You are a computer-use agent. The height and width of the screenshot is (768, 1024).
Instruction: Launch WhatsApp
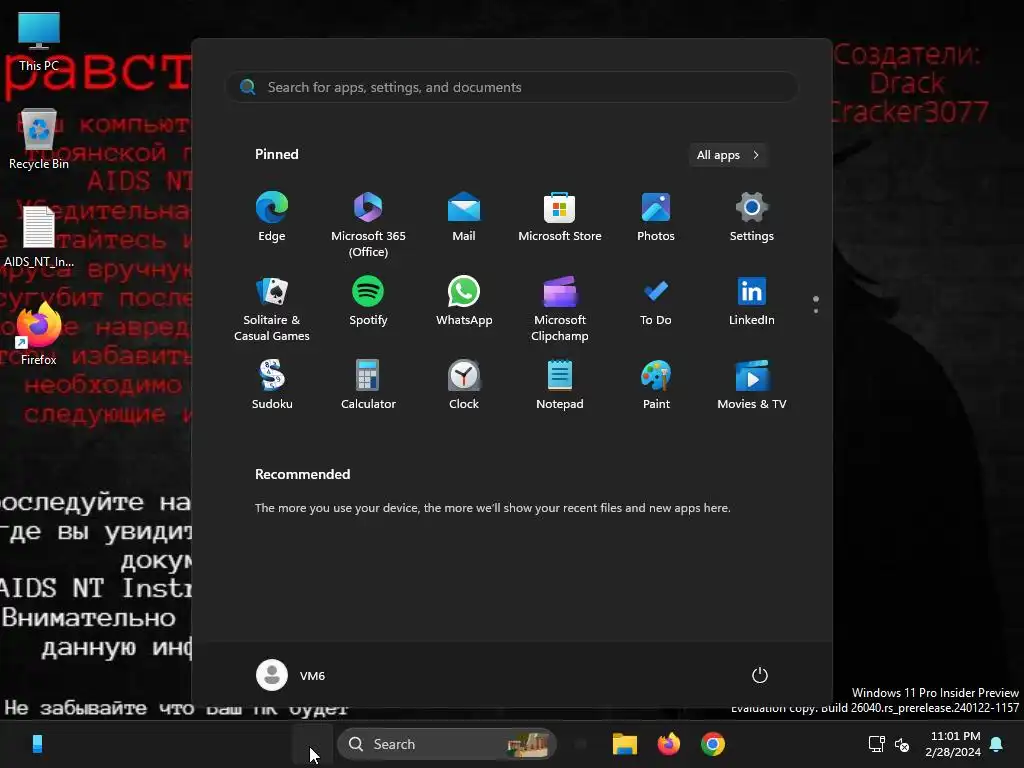tap(464, 301)
